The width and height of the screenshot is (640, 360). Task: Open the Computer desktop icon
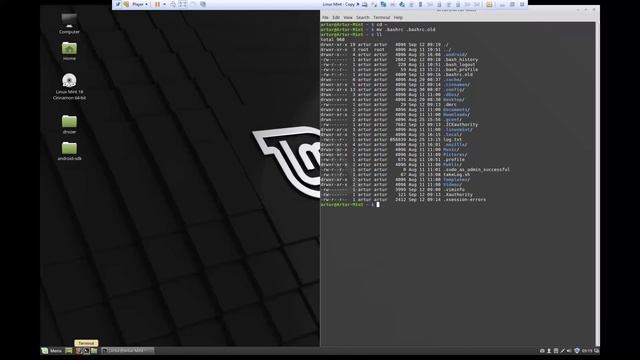[x=69, y=24]
